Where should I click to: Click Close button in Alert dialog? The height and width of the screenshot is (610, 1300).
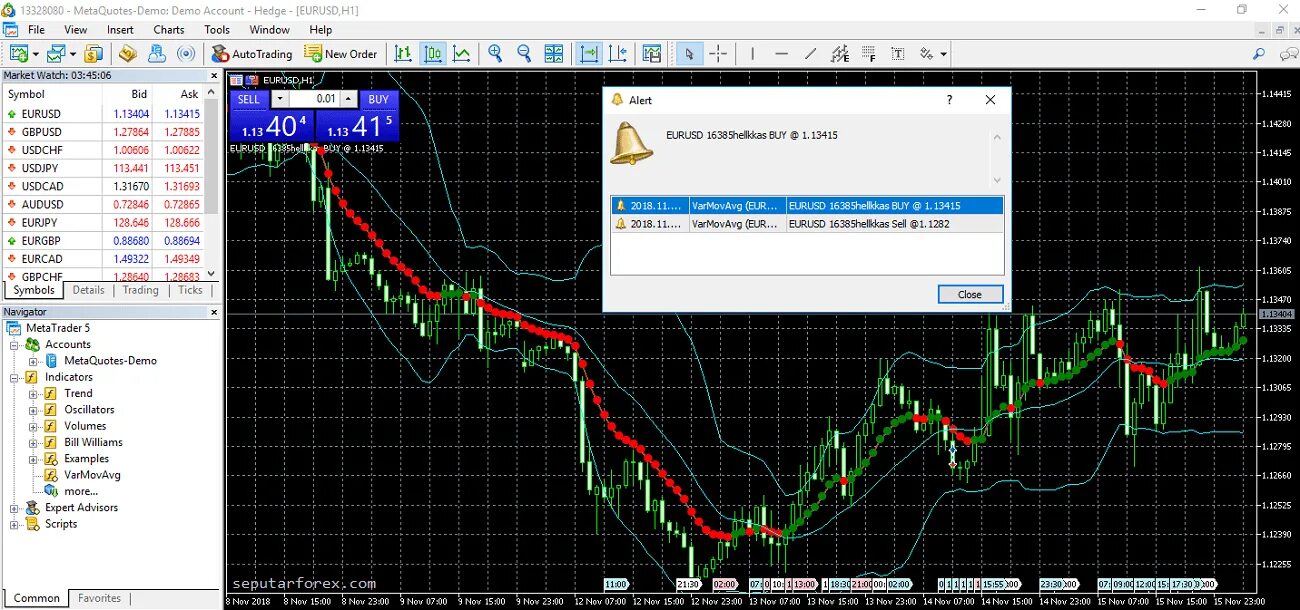pos(970,294)
